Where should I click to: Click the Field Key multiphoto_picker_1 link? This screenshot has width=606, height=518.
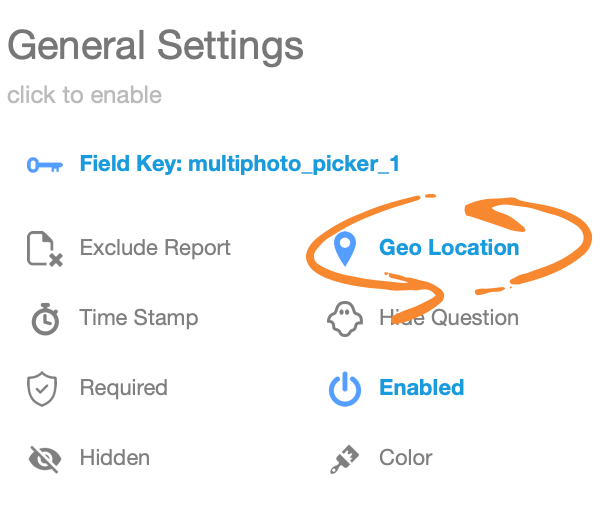pyautogui.click(x=240, y=164)
